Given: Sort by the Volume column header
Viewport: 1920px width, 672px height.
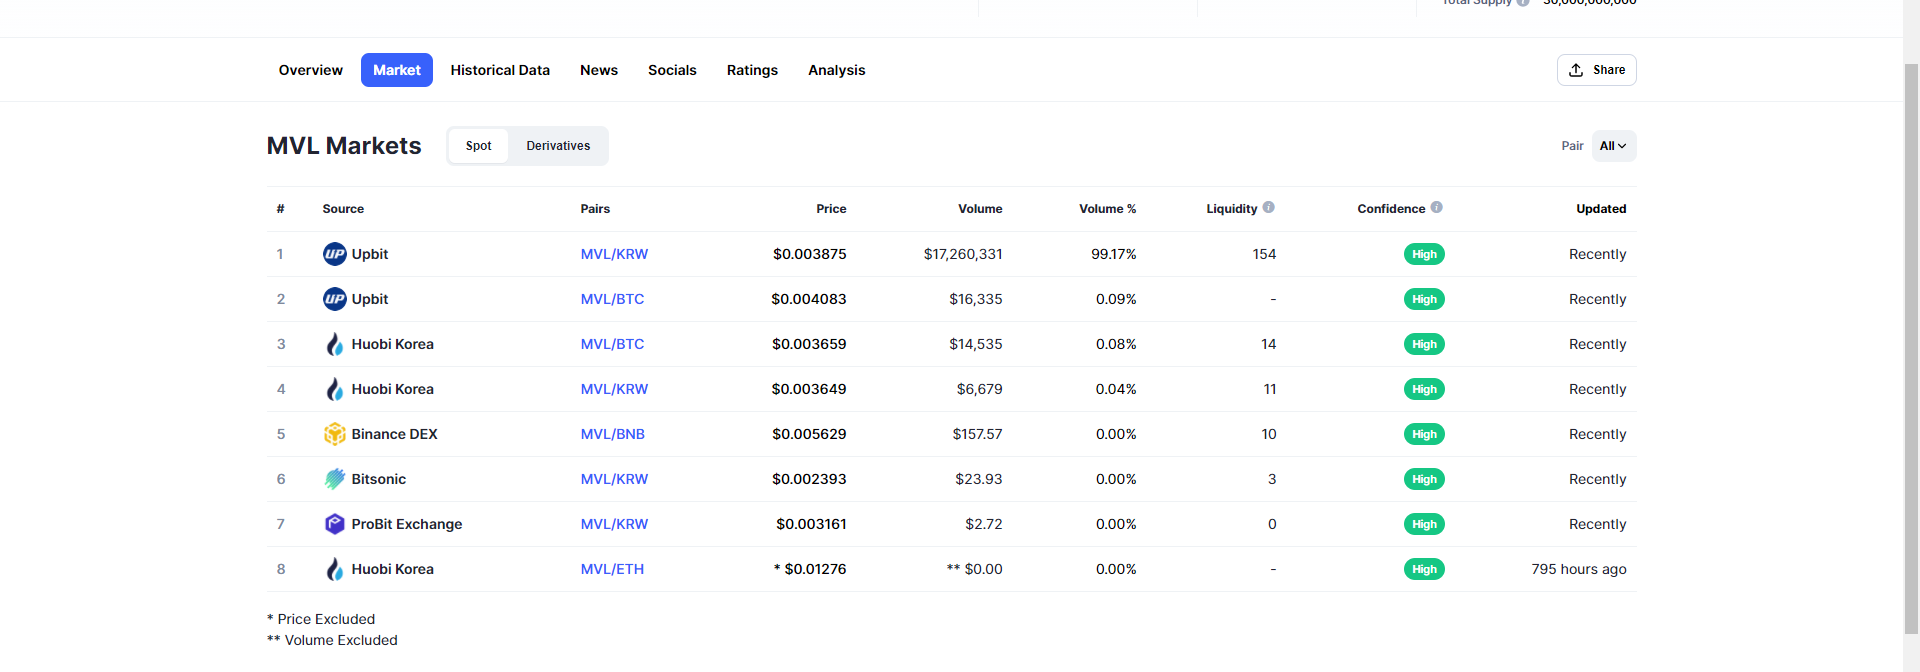Looking at the screenshot, I should (x=980, y=209).
